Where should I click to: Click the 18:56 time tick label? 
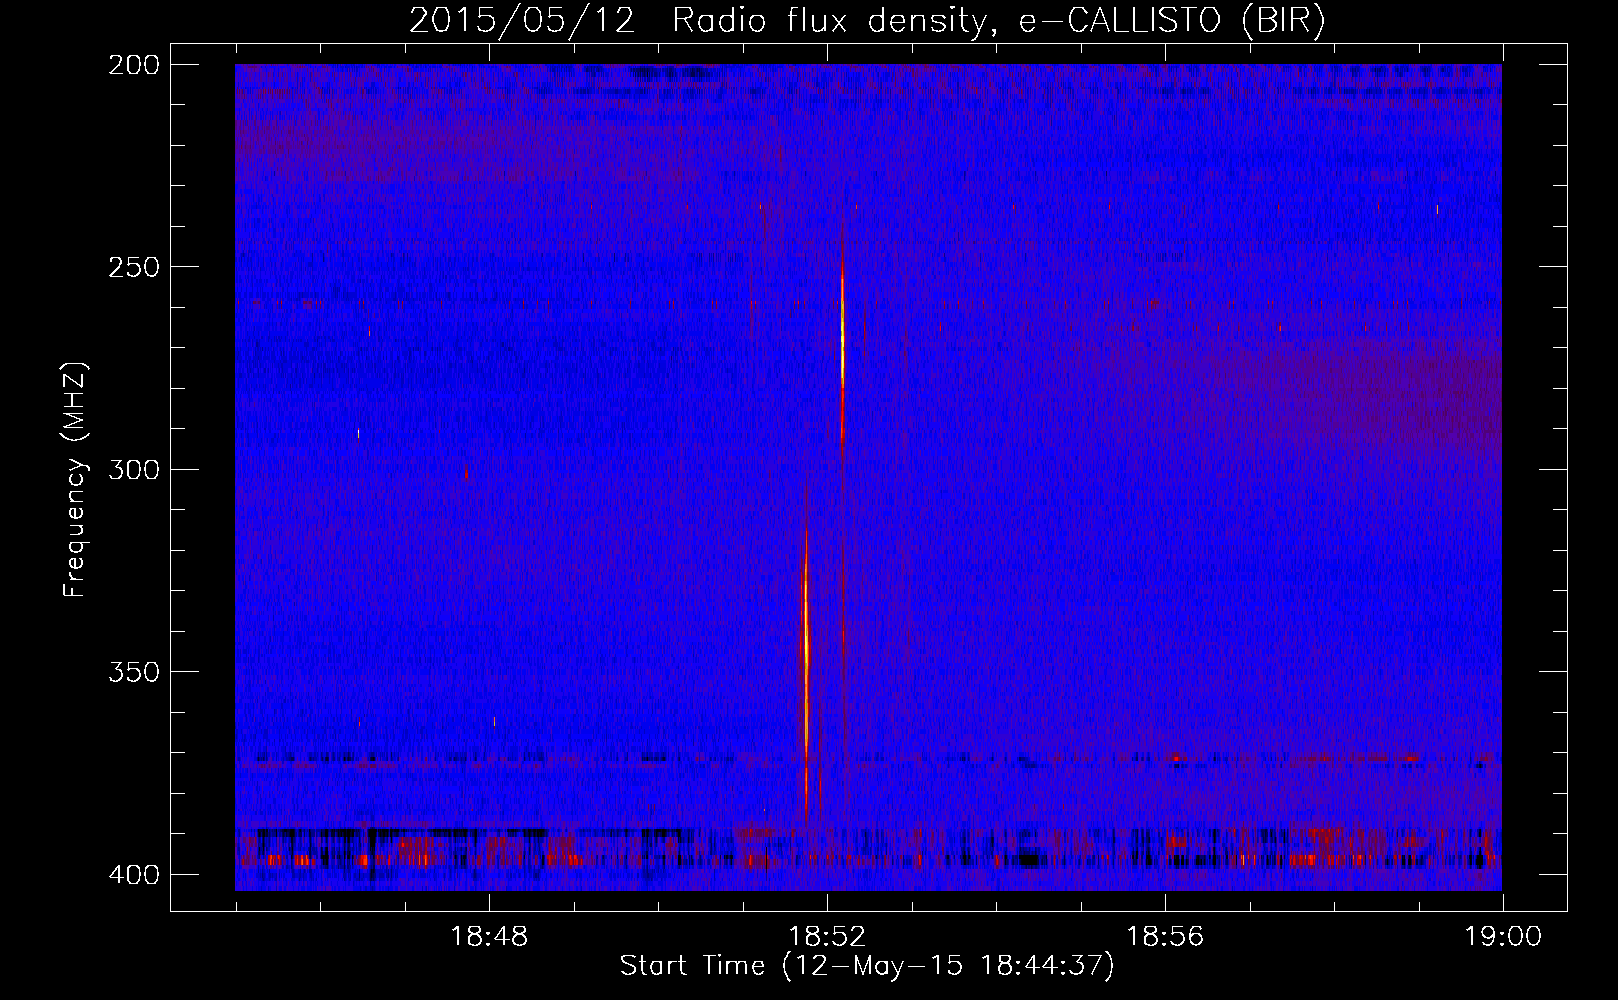click(x=1165, y=937)
